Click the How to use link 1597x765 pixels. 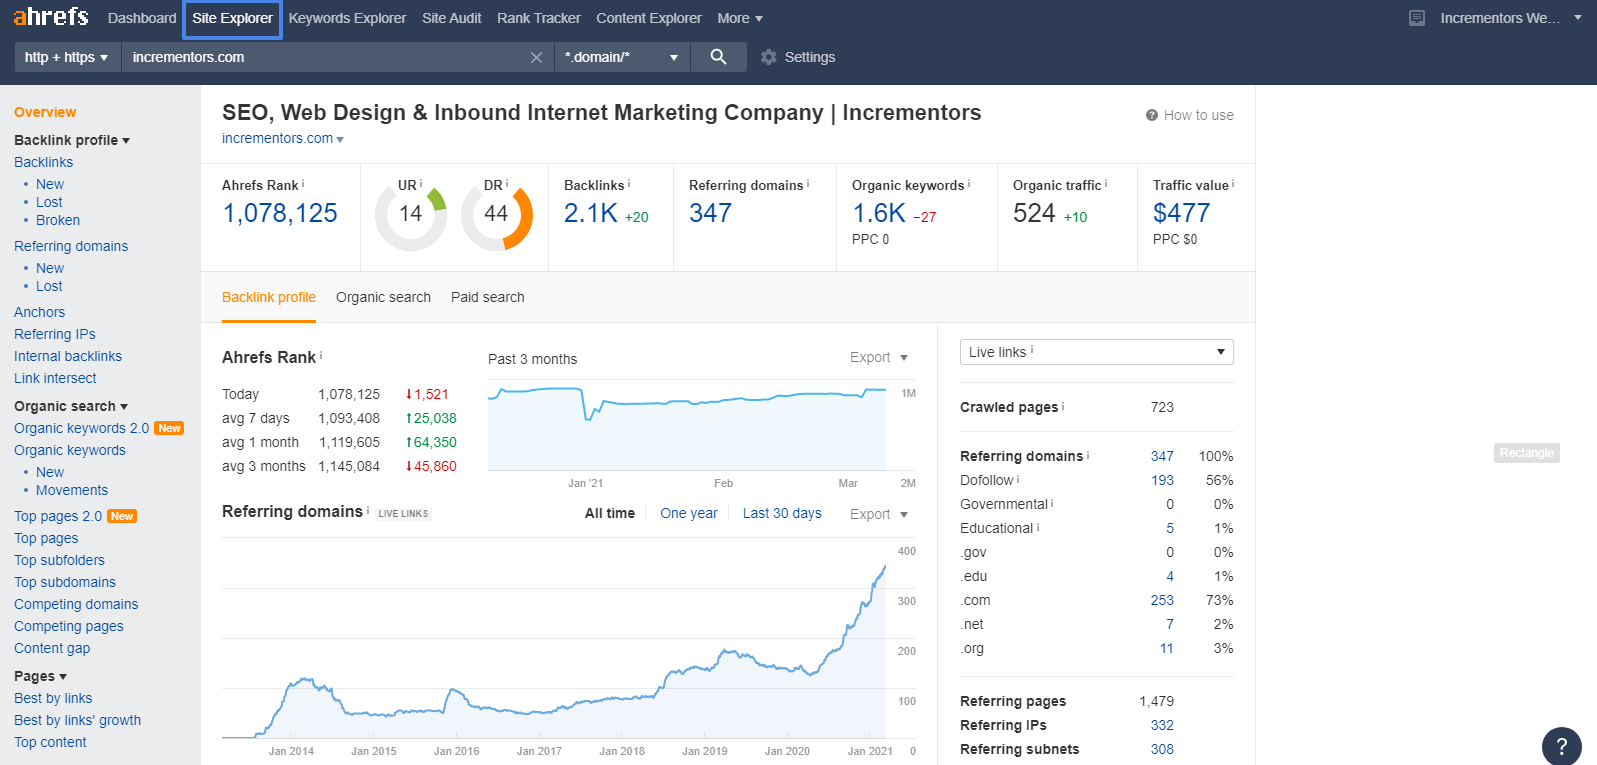tap(1198, 115)
